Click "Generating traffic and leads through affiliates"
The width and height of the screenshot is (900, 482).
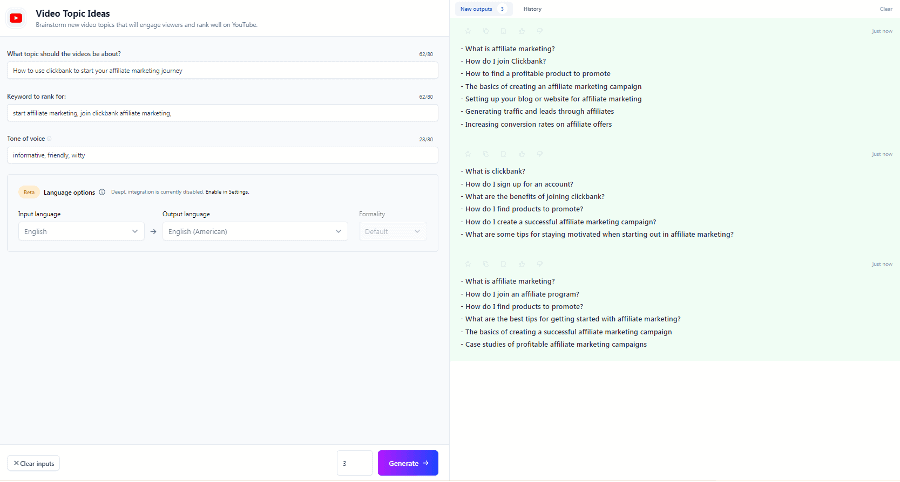tap(540, 111)
